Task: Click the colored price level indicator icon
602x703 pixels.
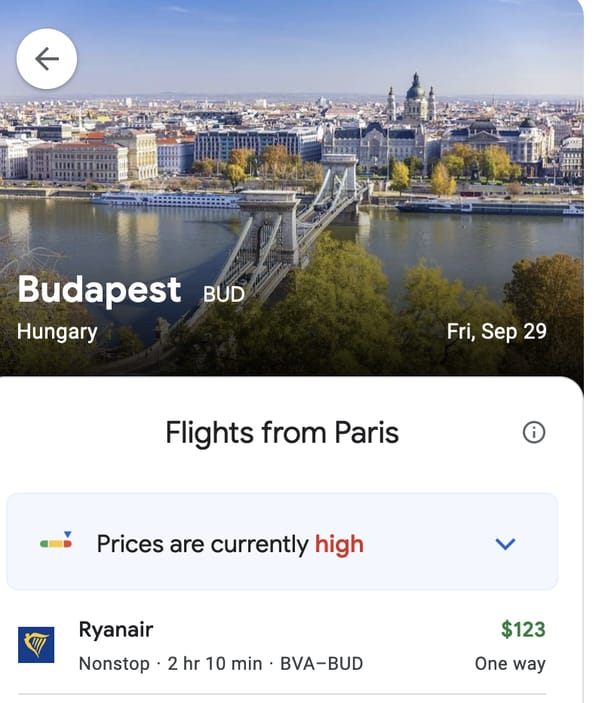Action: click(x=56, y=542)
